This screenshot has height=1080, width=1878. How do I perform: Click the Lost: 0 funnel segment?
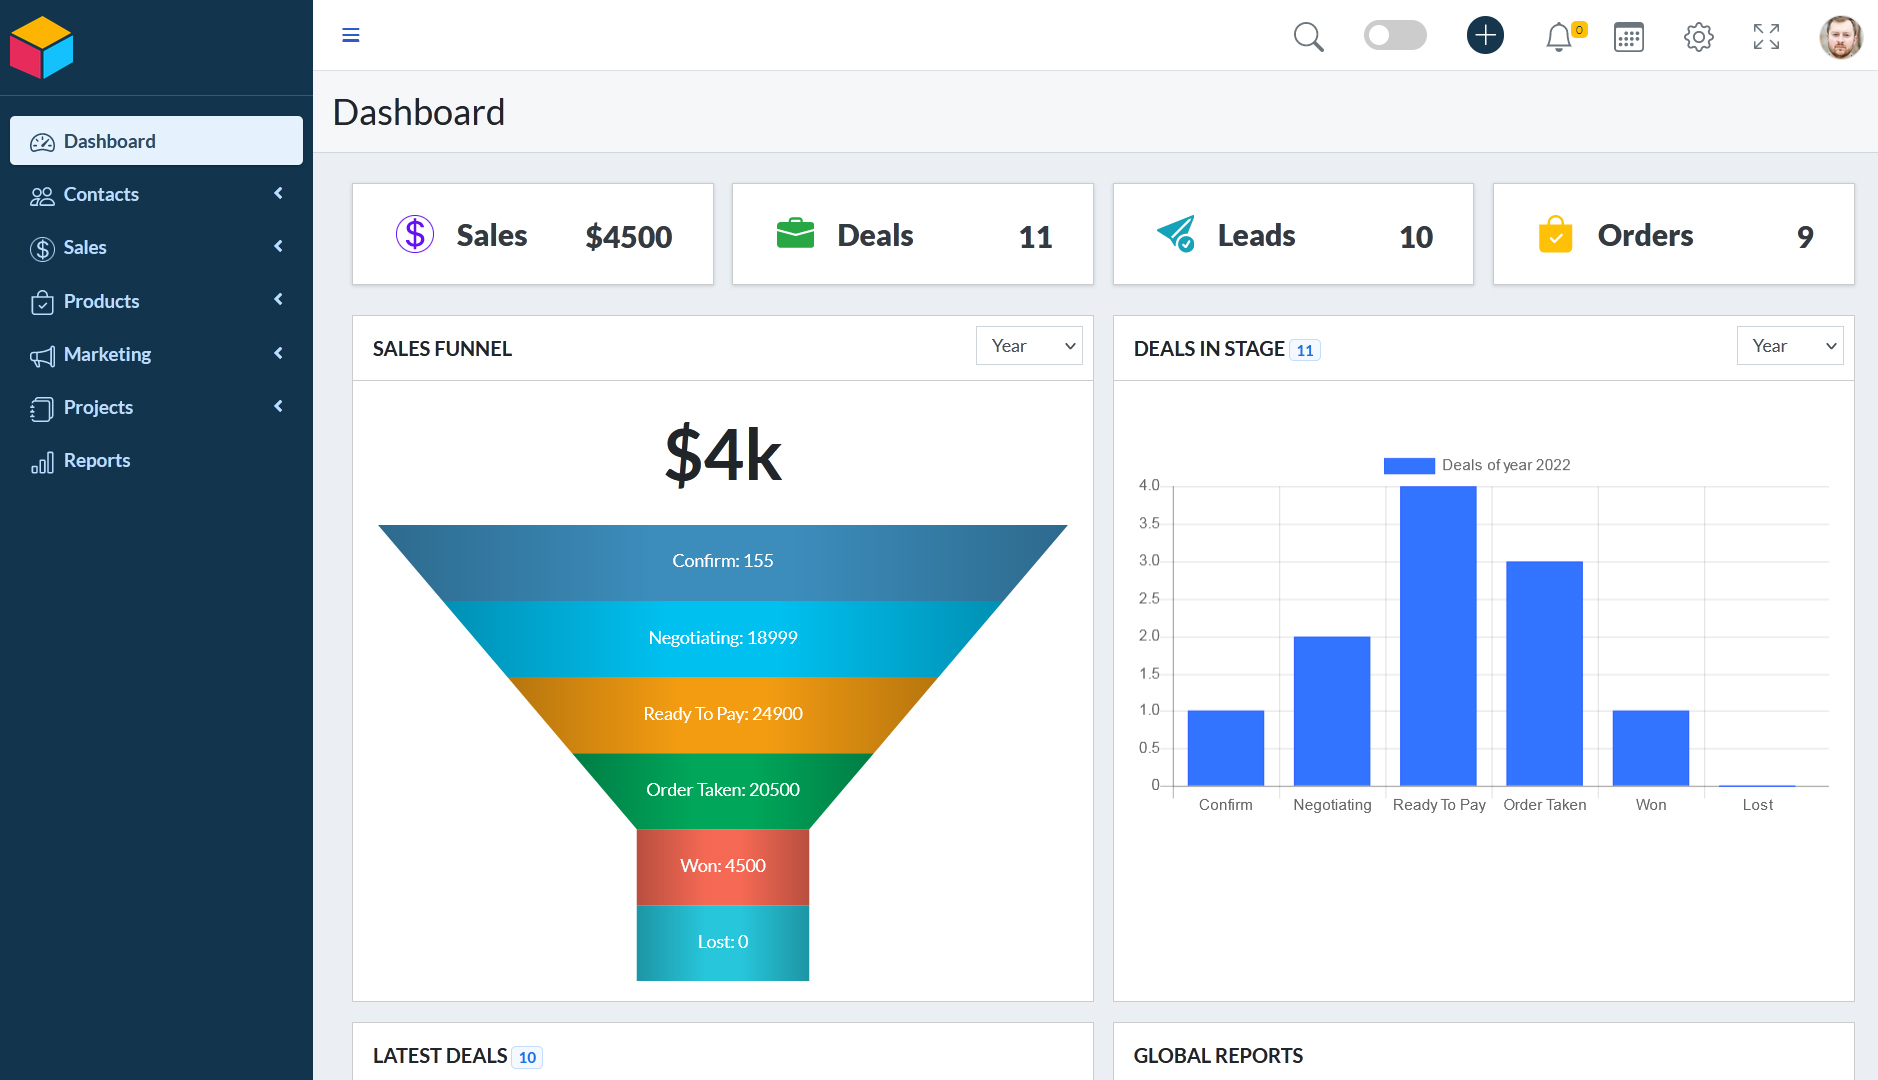point(723,943)
